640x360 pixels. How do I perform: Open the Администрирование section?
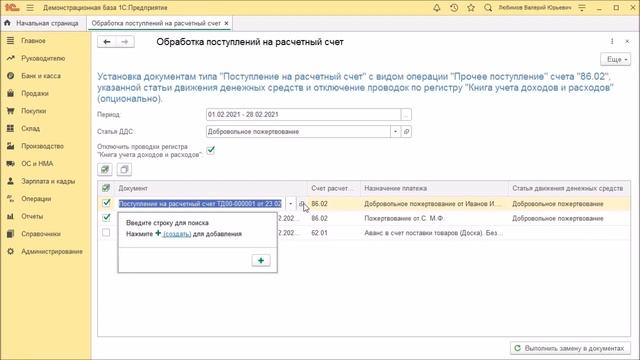pos(52,251)
